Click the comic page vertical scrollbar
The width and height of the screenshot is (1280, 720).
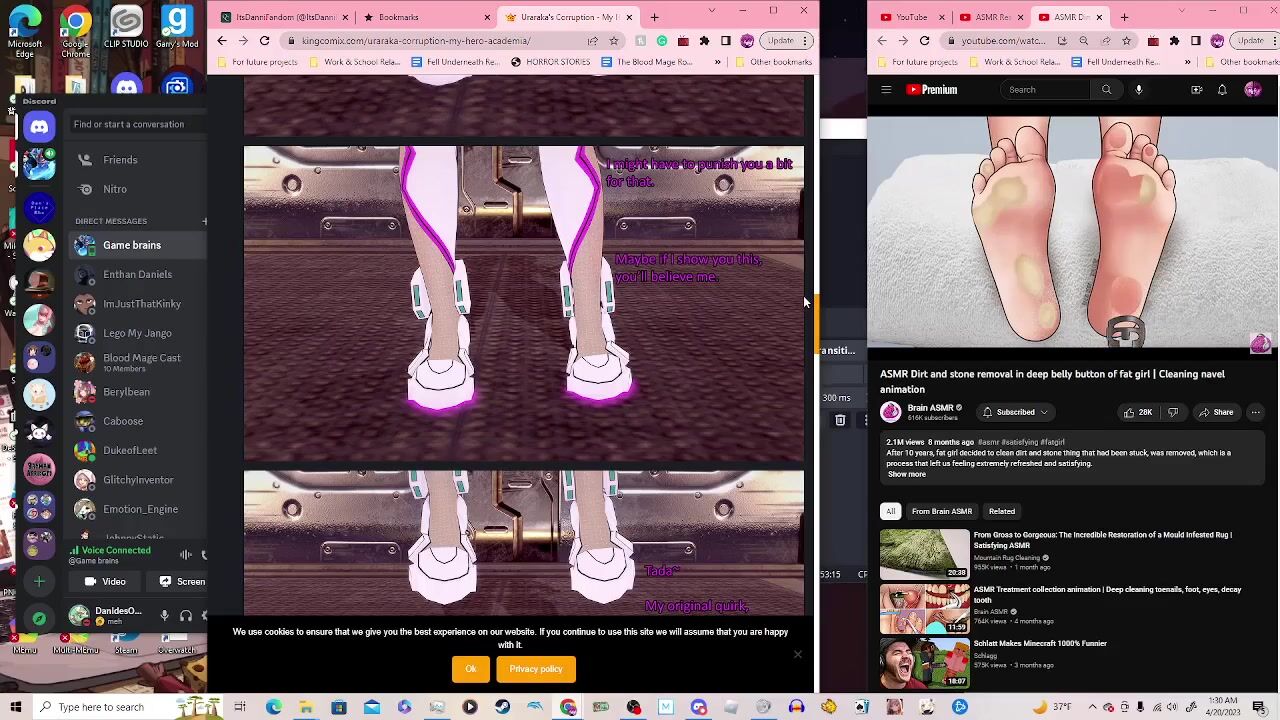814,320
